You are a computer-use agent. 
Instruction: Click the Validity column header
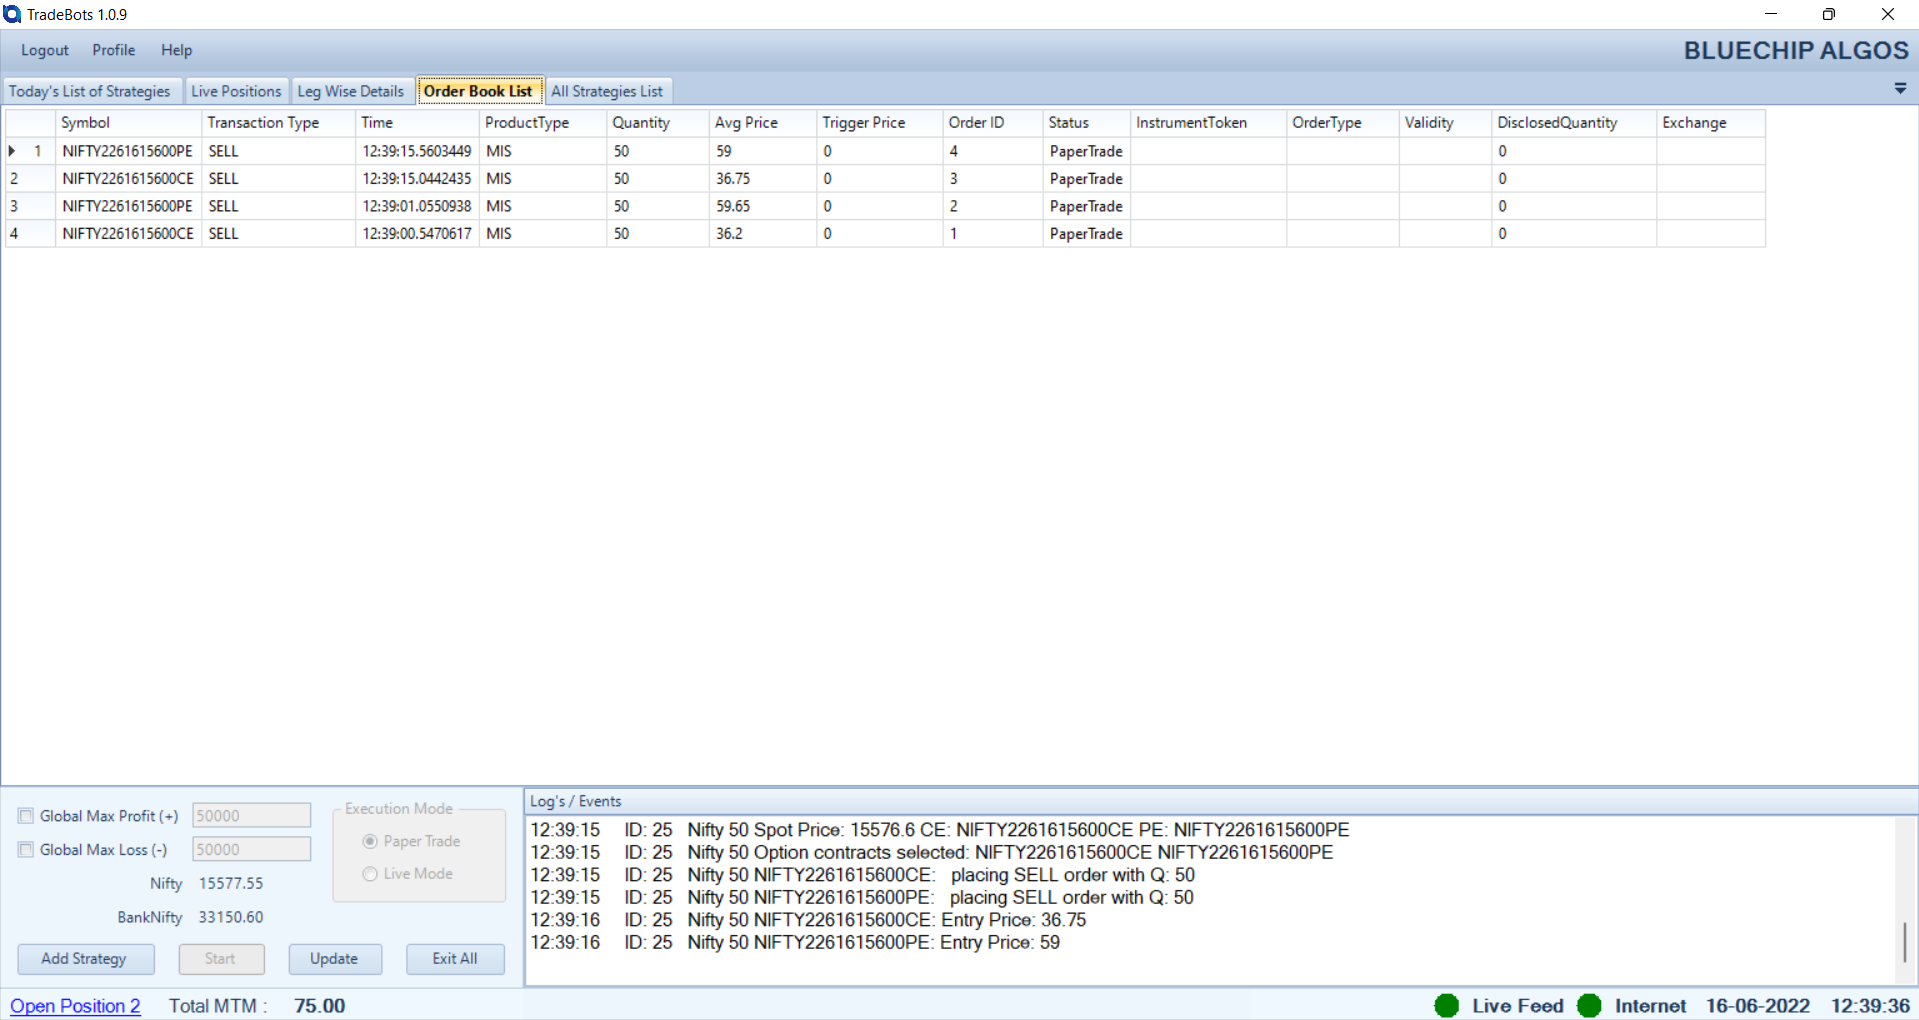coord(1445,123)
